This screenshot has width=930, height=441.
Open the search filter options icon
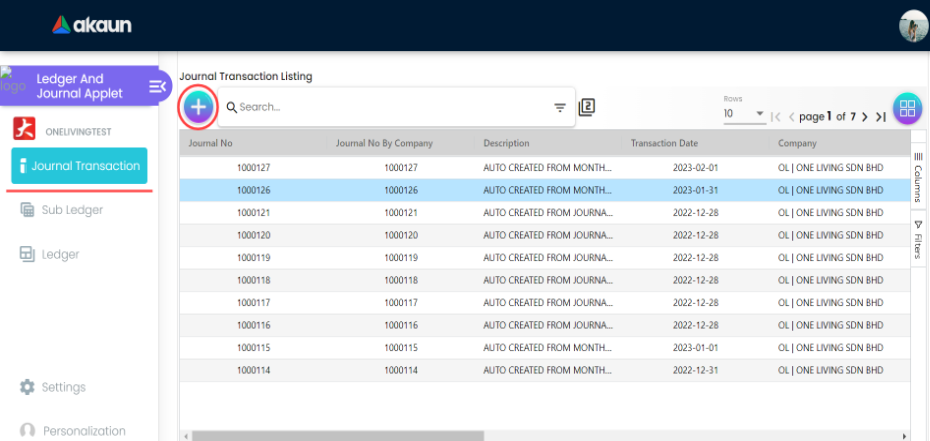tap(560, 107)
